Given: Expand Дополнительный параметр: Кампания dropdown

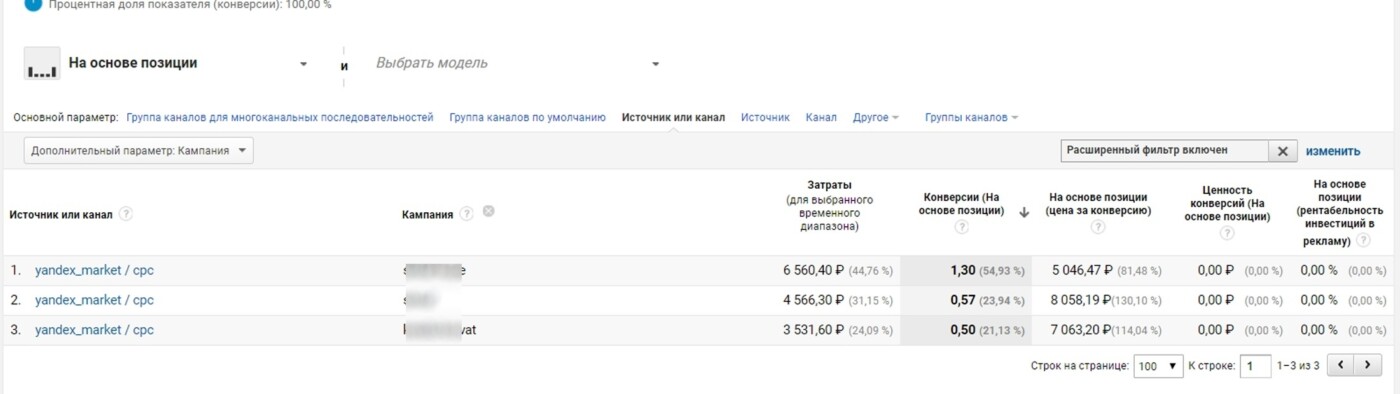Looking at the screenshot, I should pyautogui.click(x=138, y=151).
